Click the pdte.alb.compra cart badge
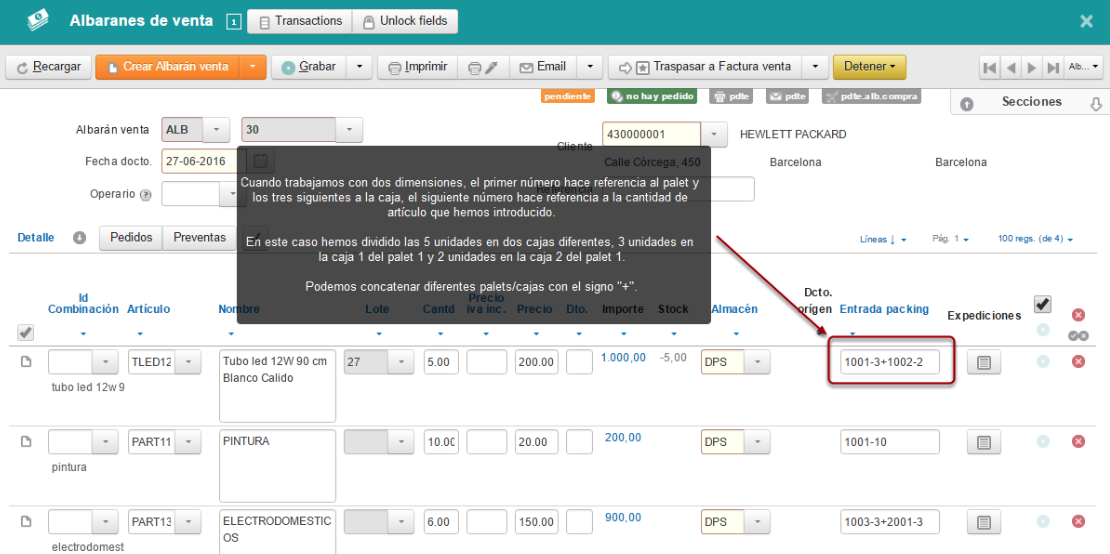 pos(871,97)
